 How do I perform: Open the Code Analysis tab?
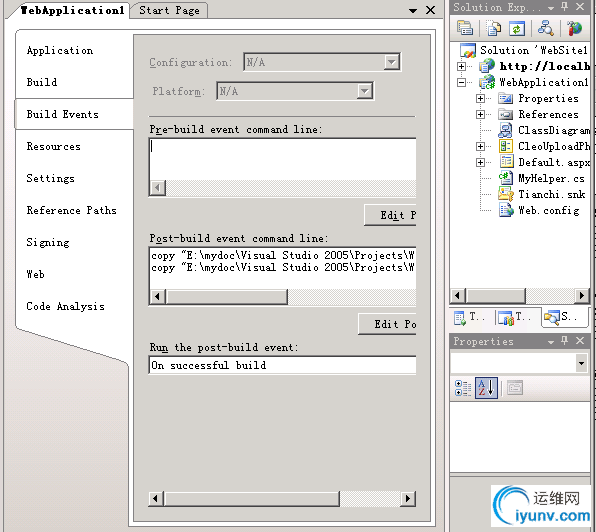65,306
